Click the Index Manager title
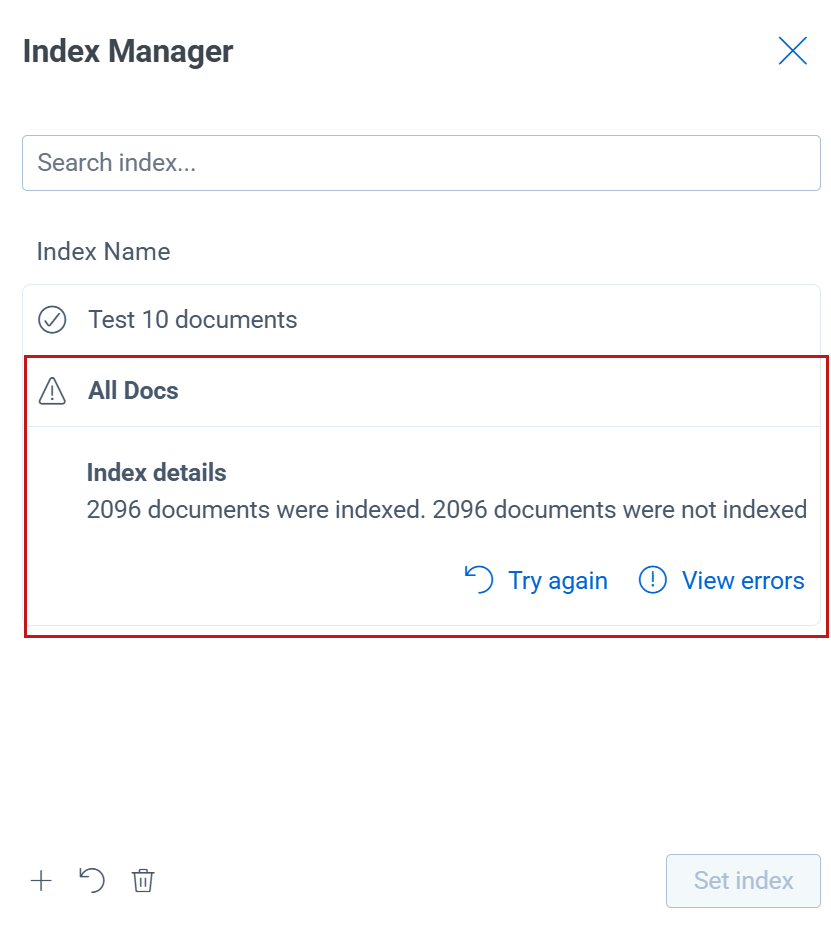831x936 pixels. point(128,50)
